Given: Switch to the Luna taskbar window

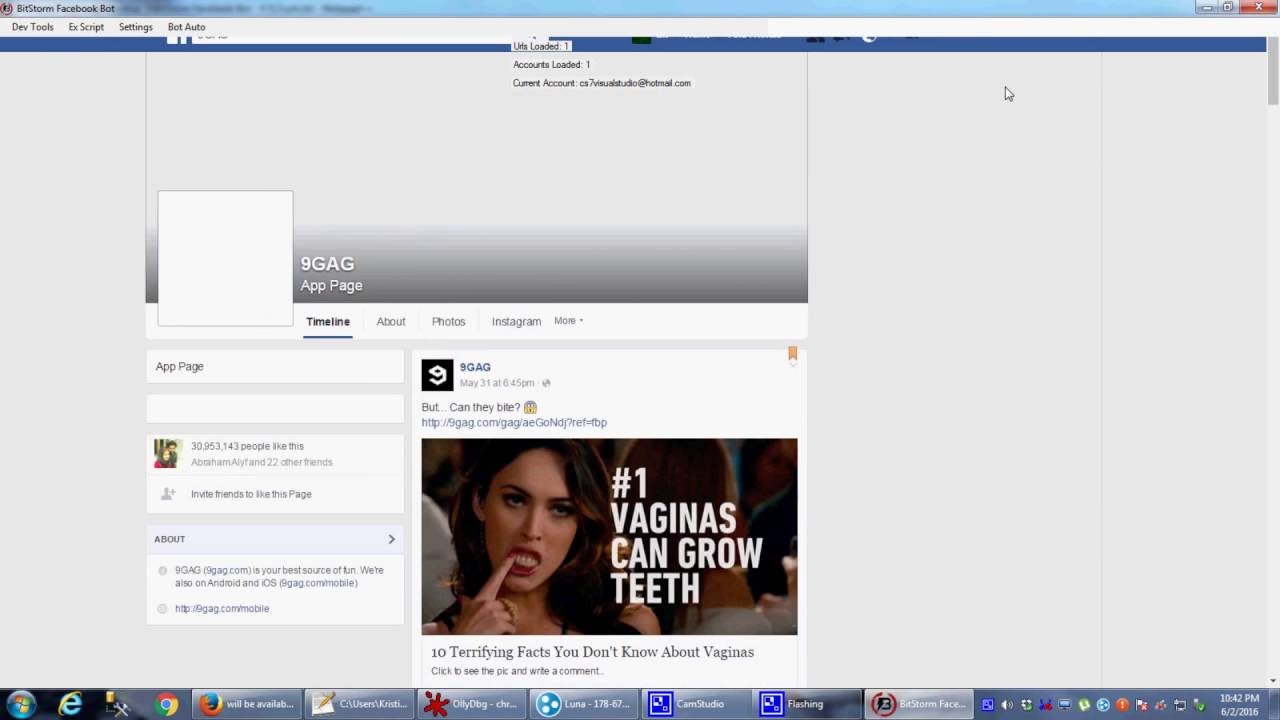Looking at the screenshot, I should click(584, 704).
